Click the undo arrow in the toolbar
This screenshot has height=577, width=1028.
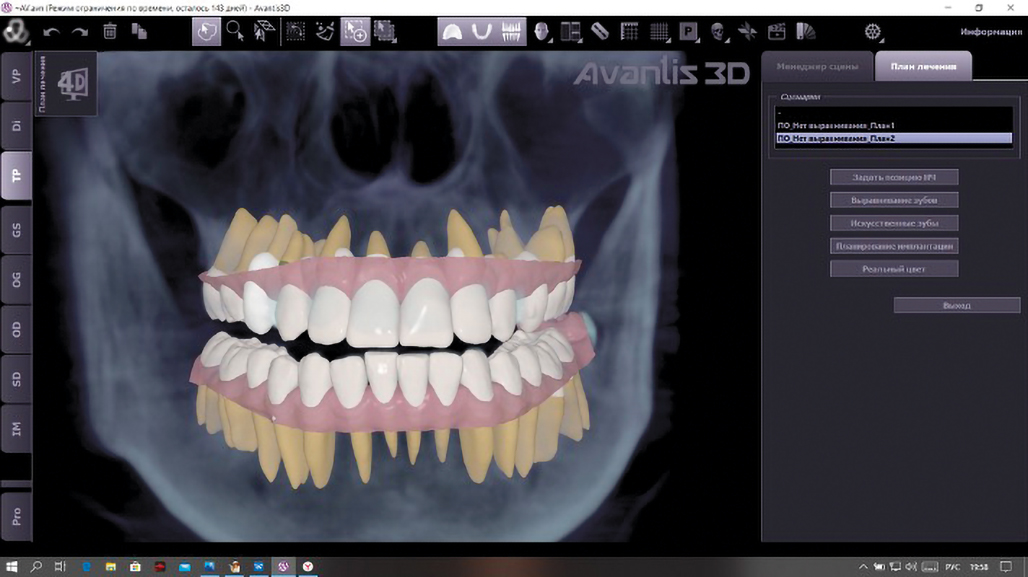coord(51,32)
